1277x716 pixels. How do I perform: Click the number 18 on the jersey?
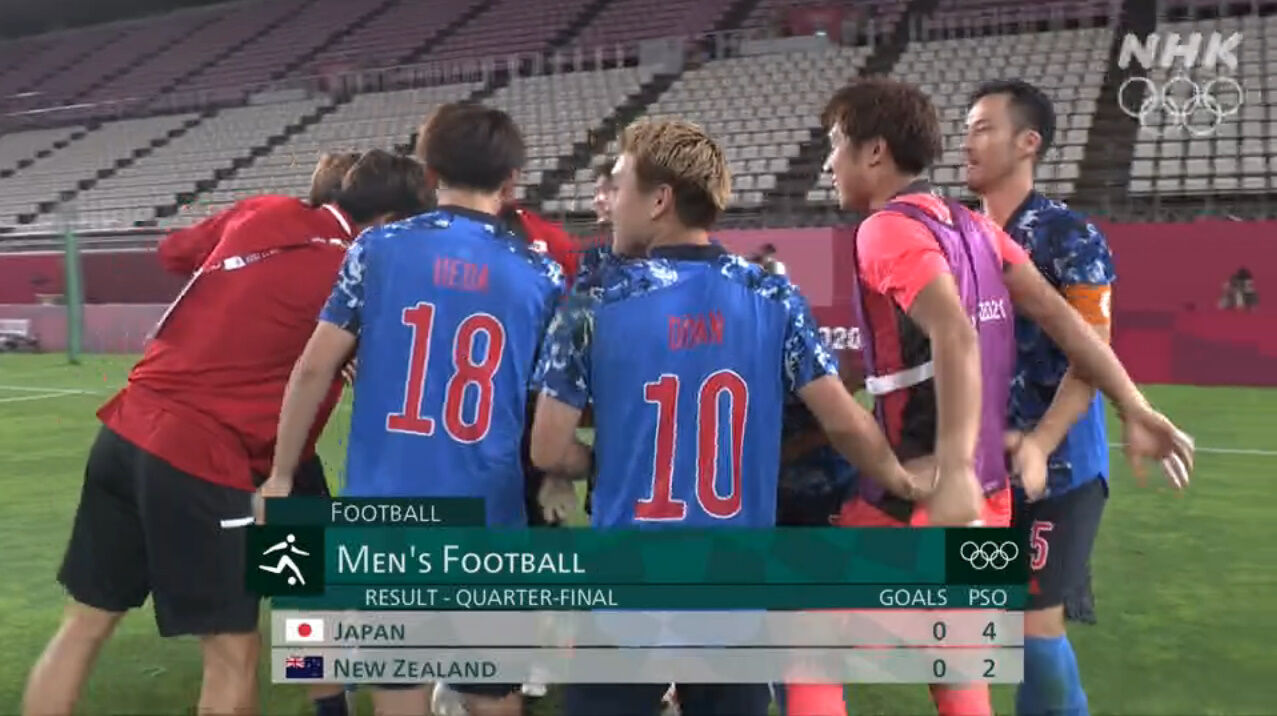point(446,370)
